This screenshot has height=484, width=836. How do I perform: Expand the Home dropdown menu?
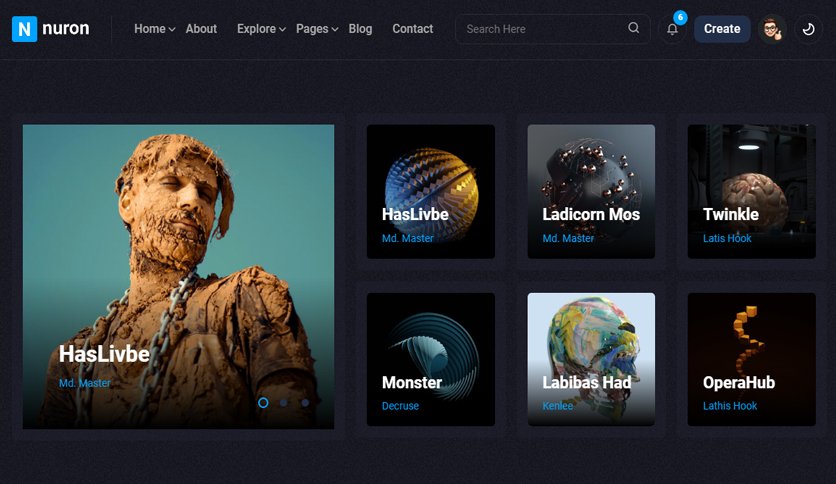point(155,29)
